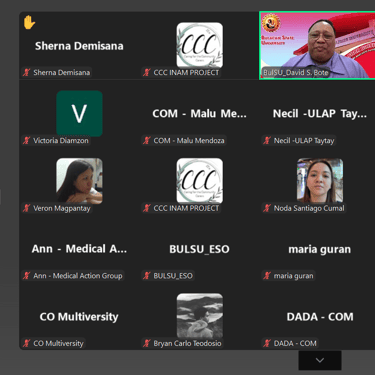This screenshot has width=375, height=375.
Task: Click Bryan Carlo Teodosio's muted microphone icon
Action: [x=147, y=343]
